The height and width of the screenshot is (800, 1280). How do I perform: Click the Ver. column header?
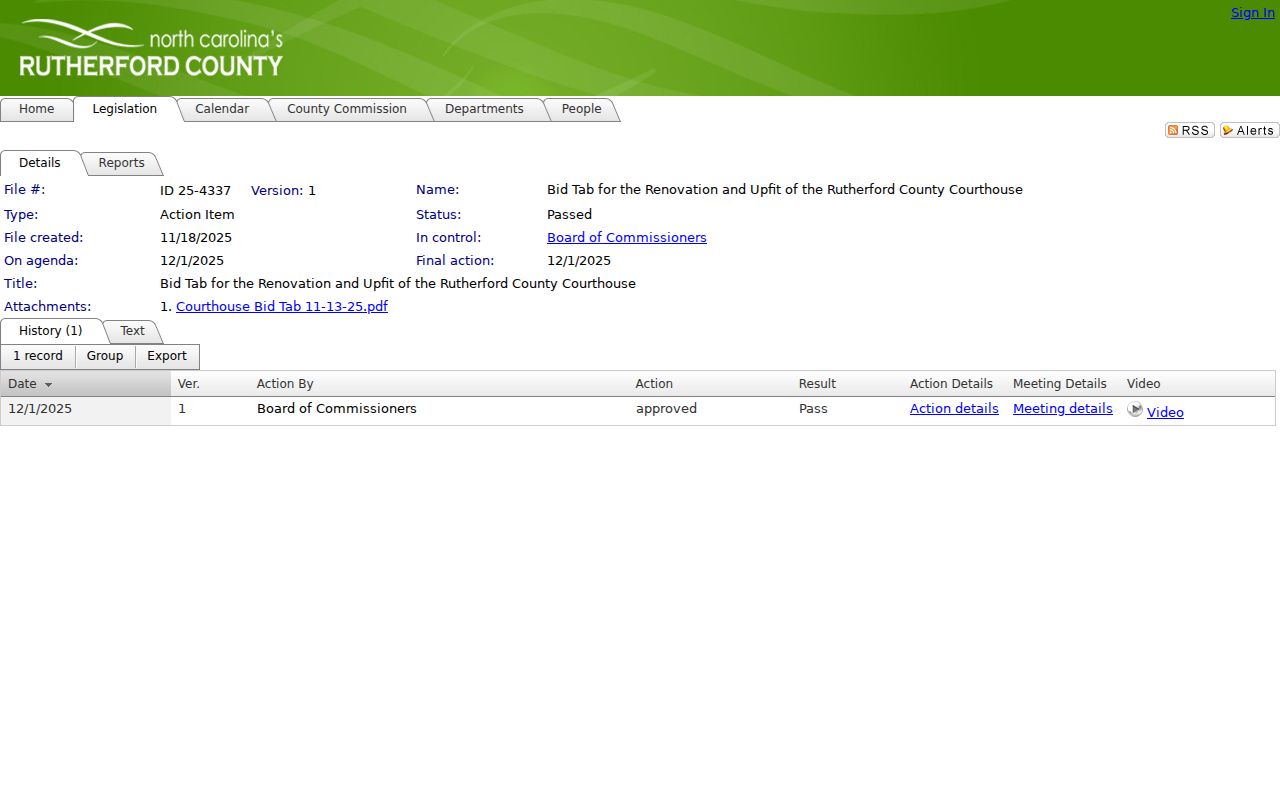(x=189, y=384)
